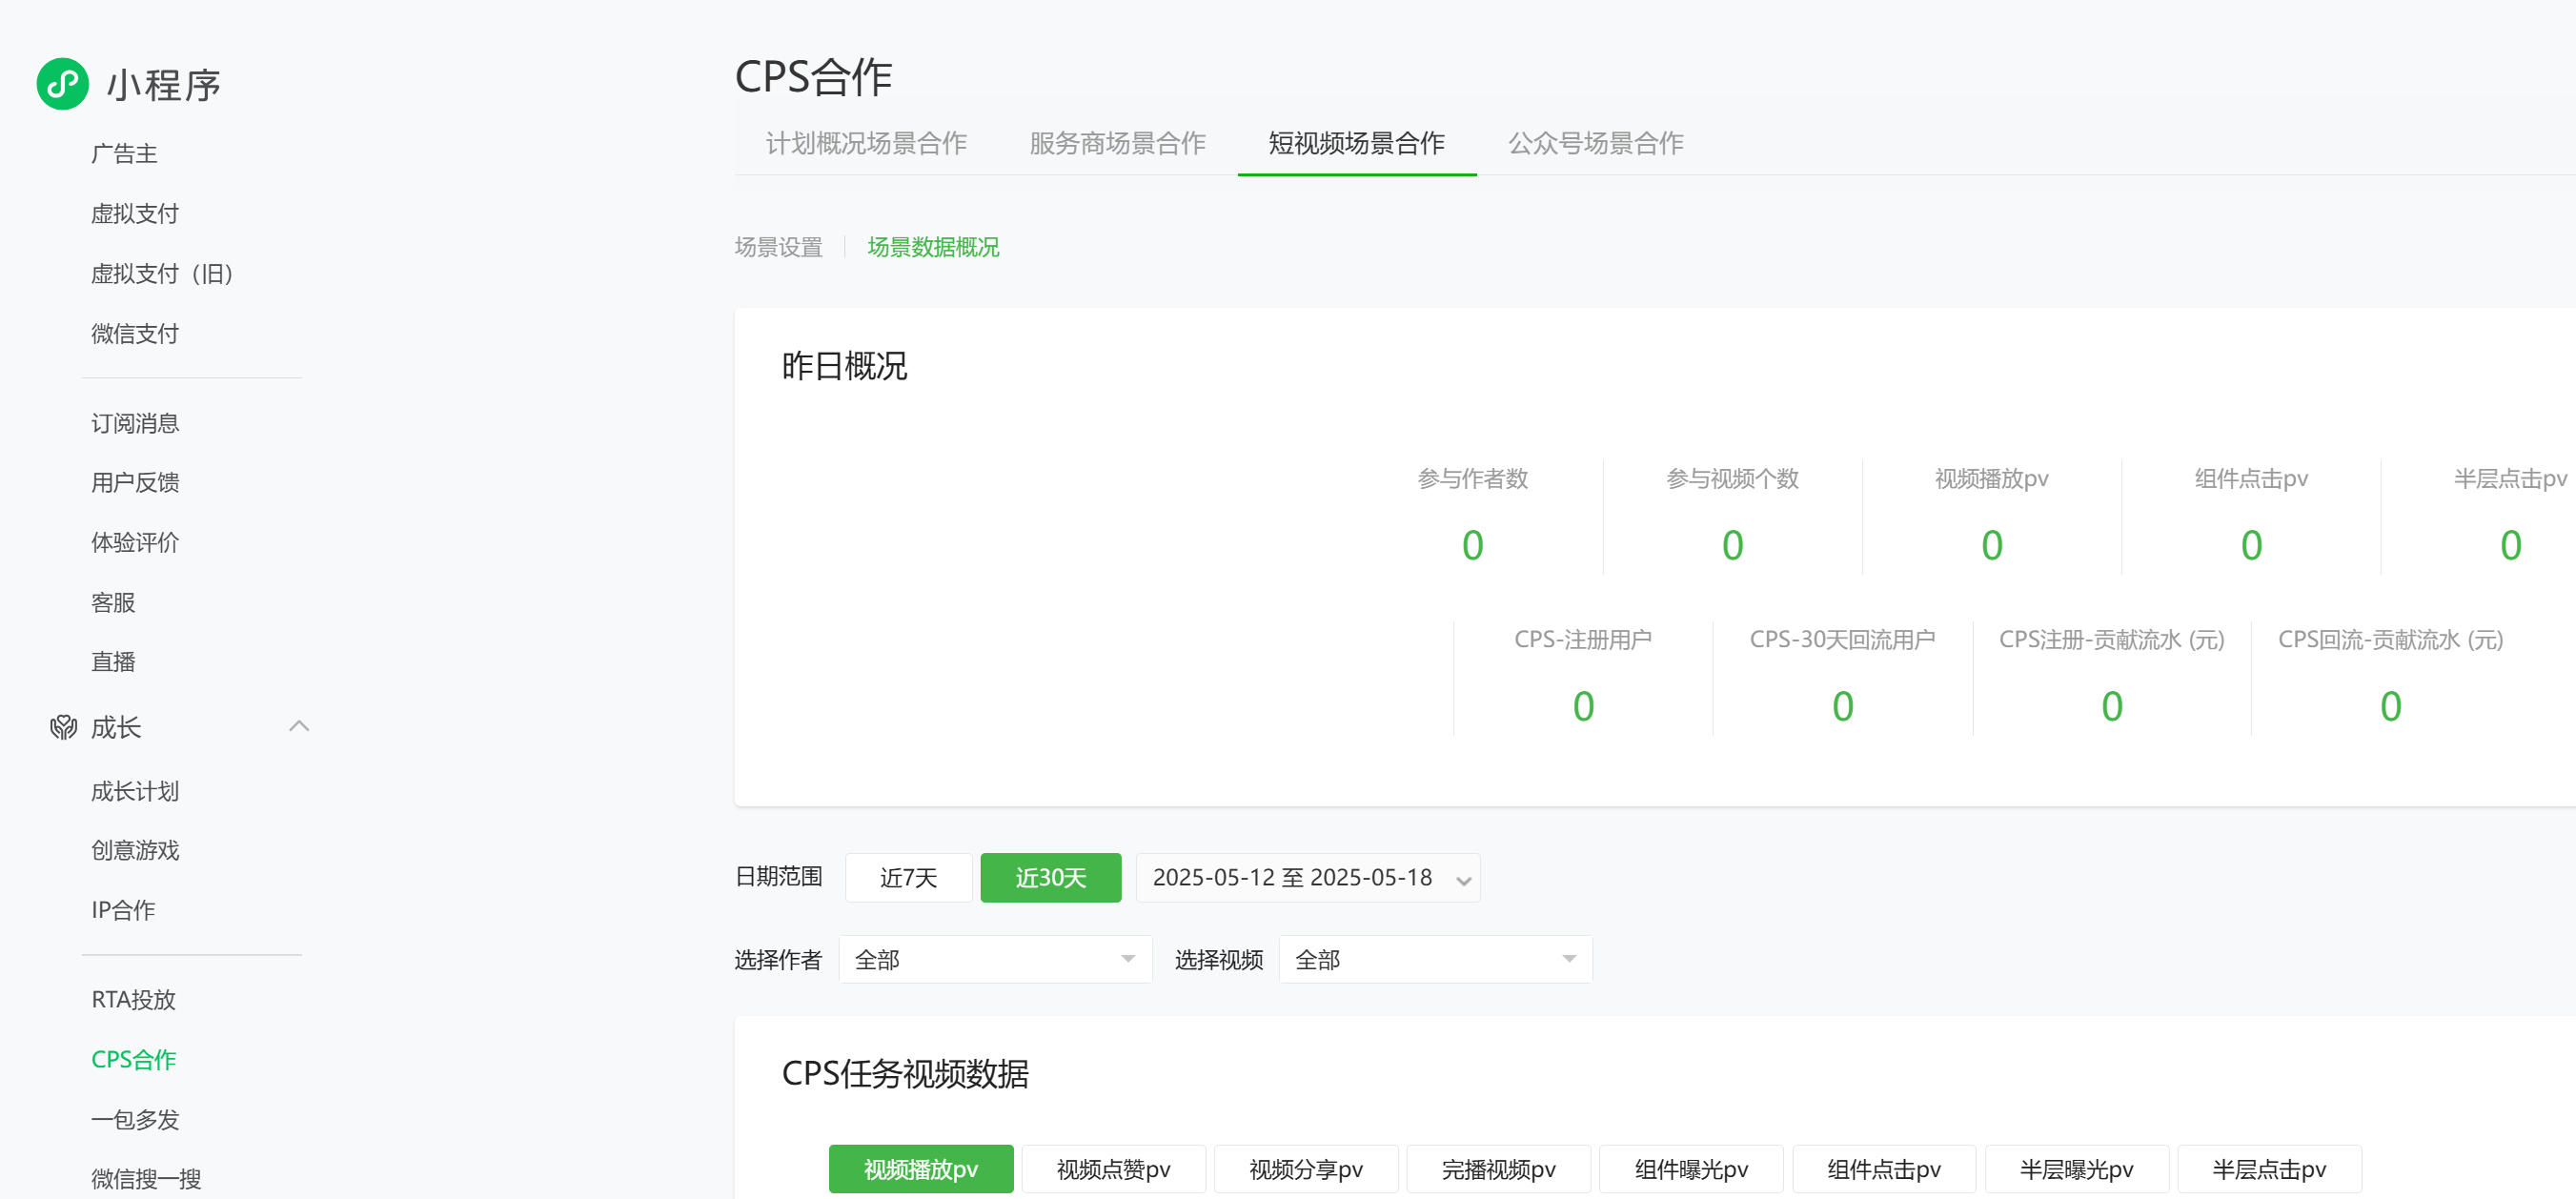Click the 场景数据概况 link

pos(932,247)
